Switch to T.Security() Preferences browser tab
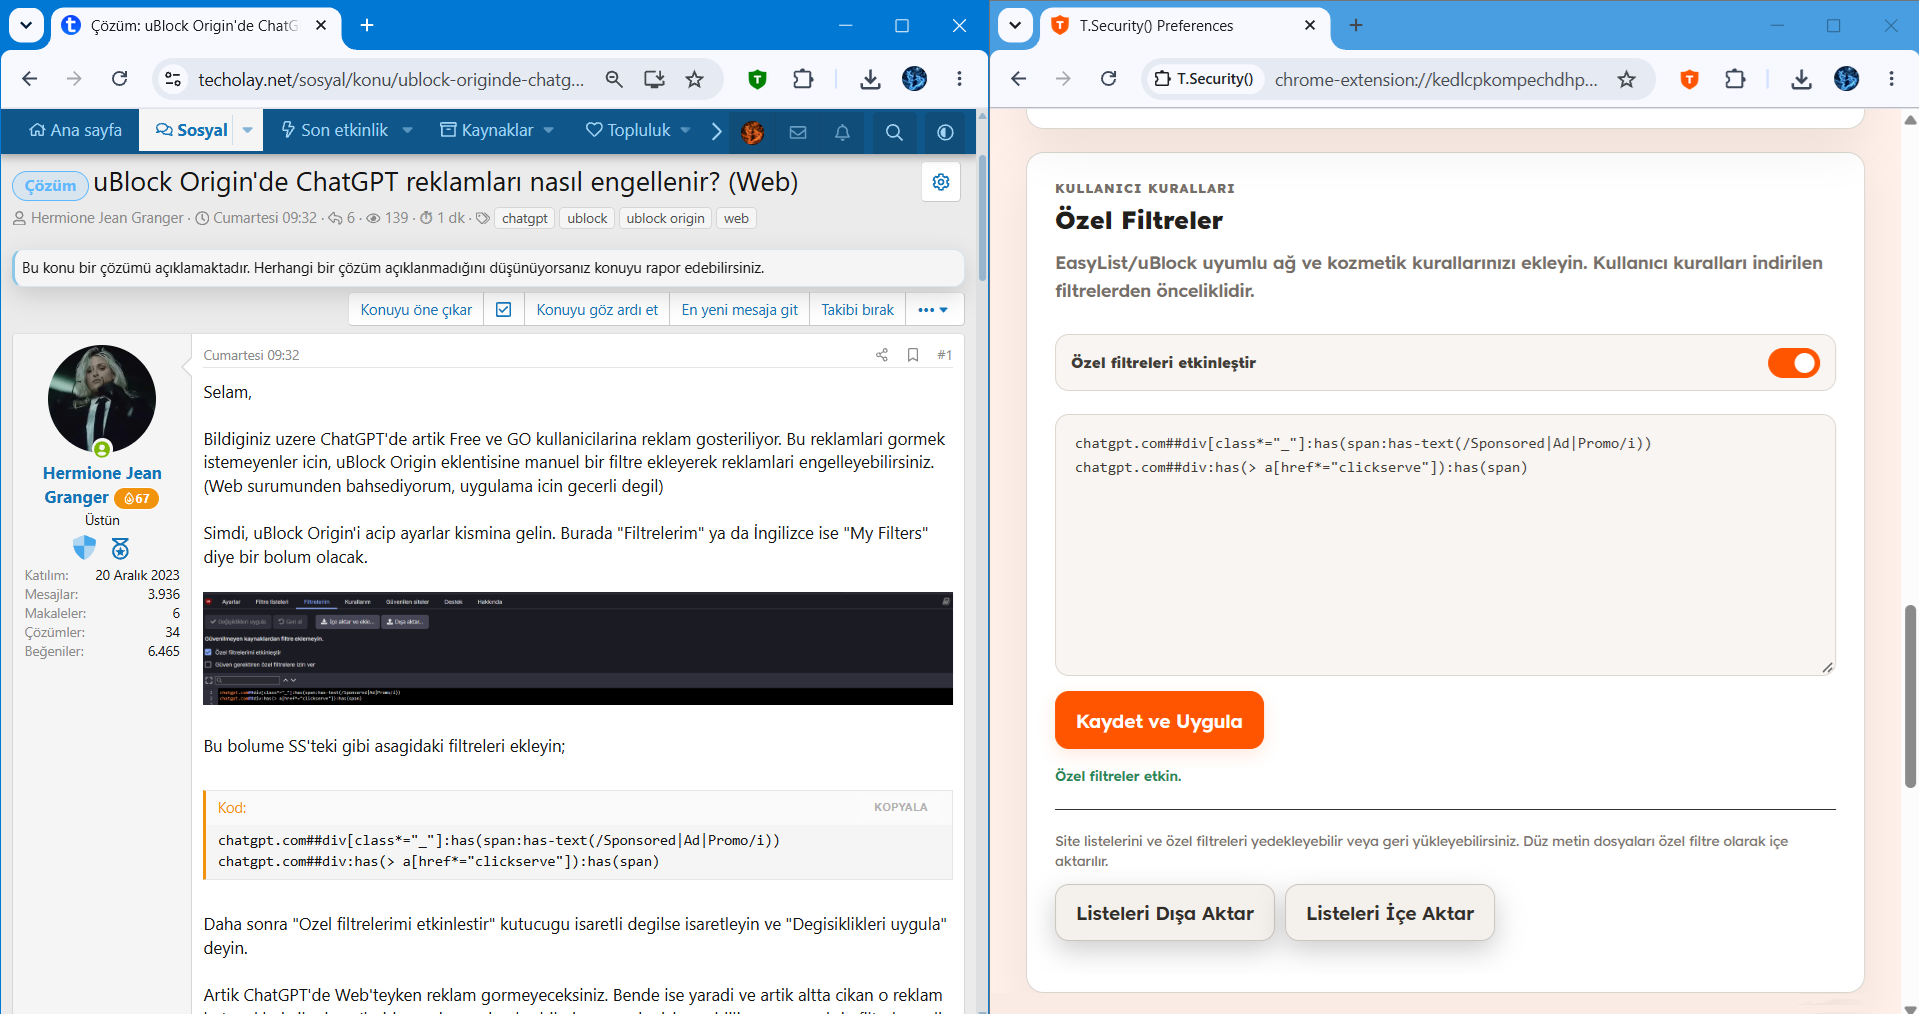The image size is (1919, 1014). click(1185, 26)
